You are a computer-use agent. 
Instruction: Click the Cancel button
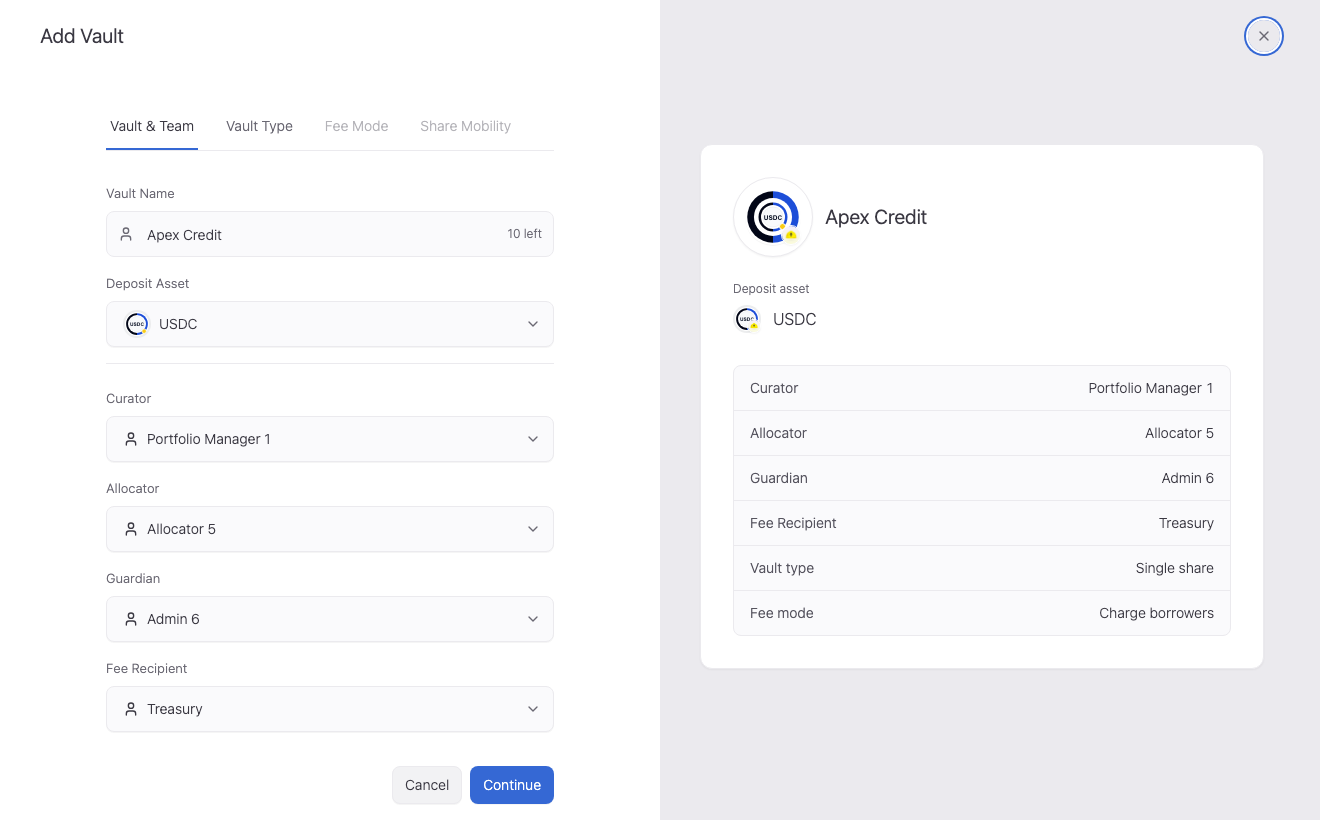coord(427,785)
